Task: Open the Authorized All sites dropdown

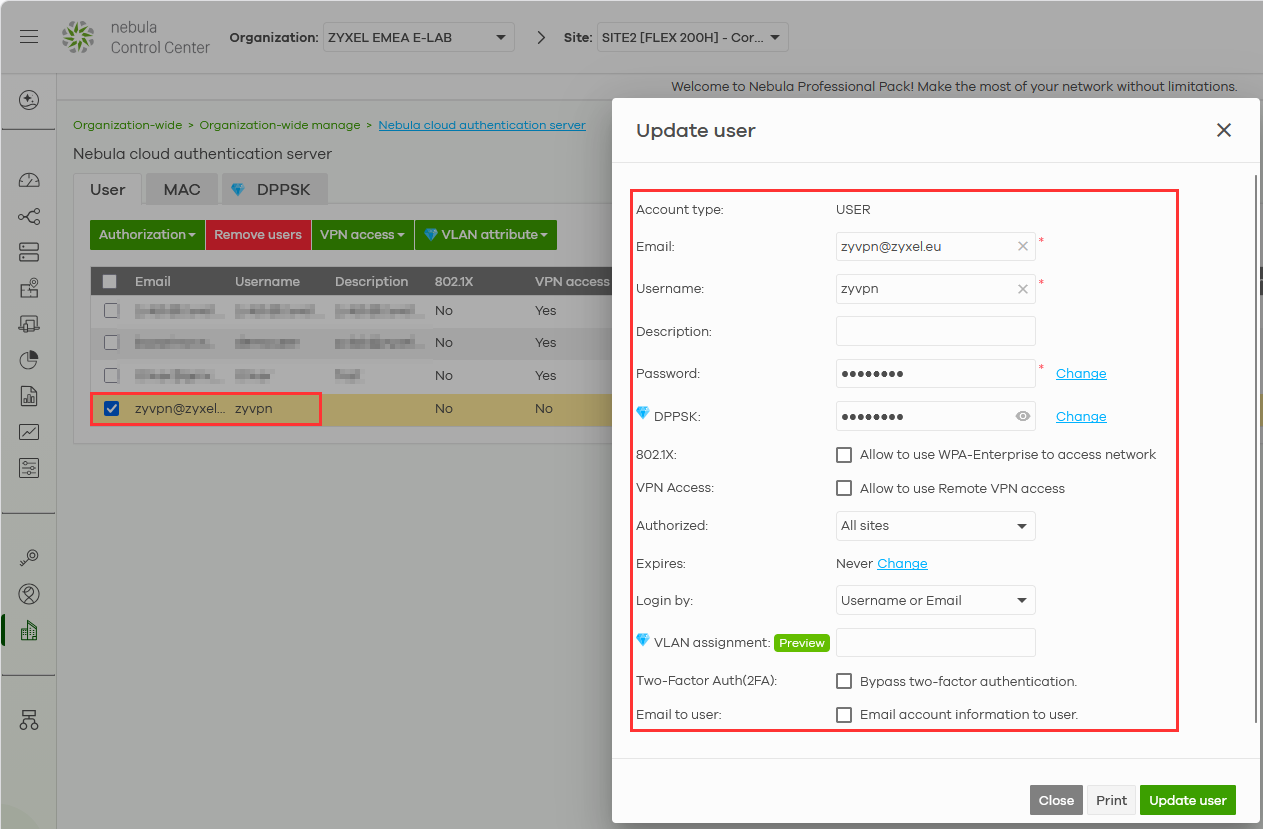Action: tap(935, 526)
